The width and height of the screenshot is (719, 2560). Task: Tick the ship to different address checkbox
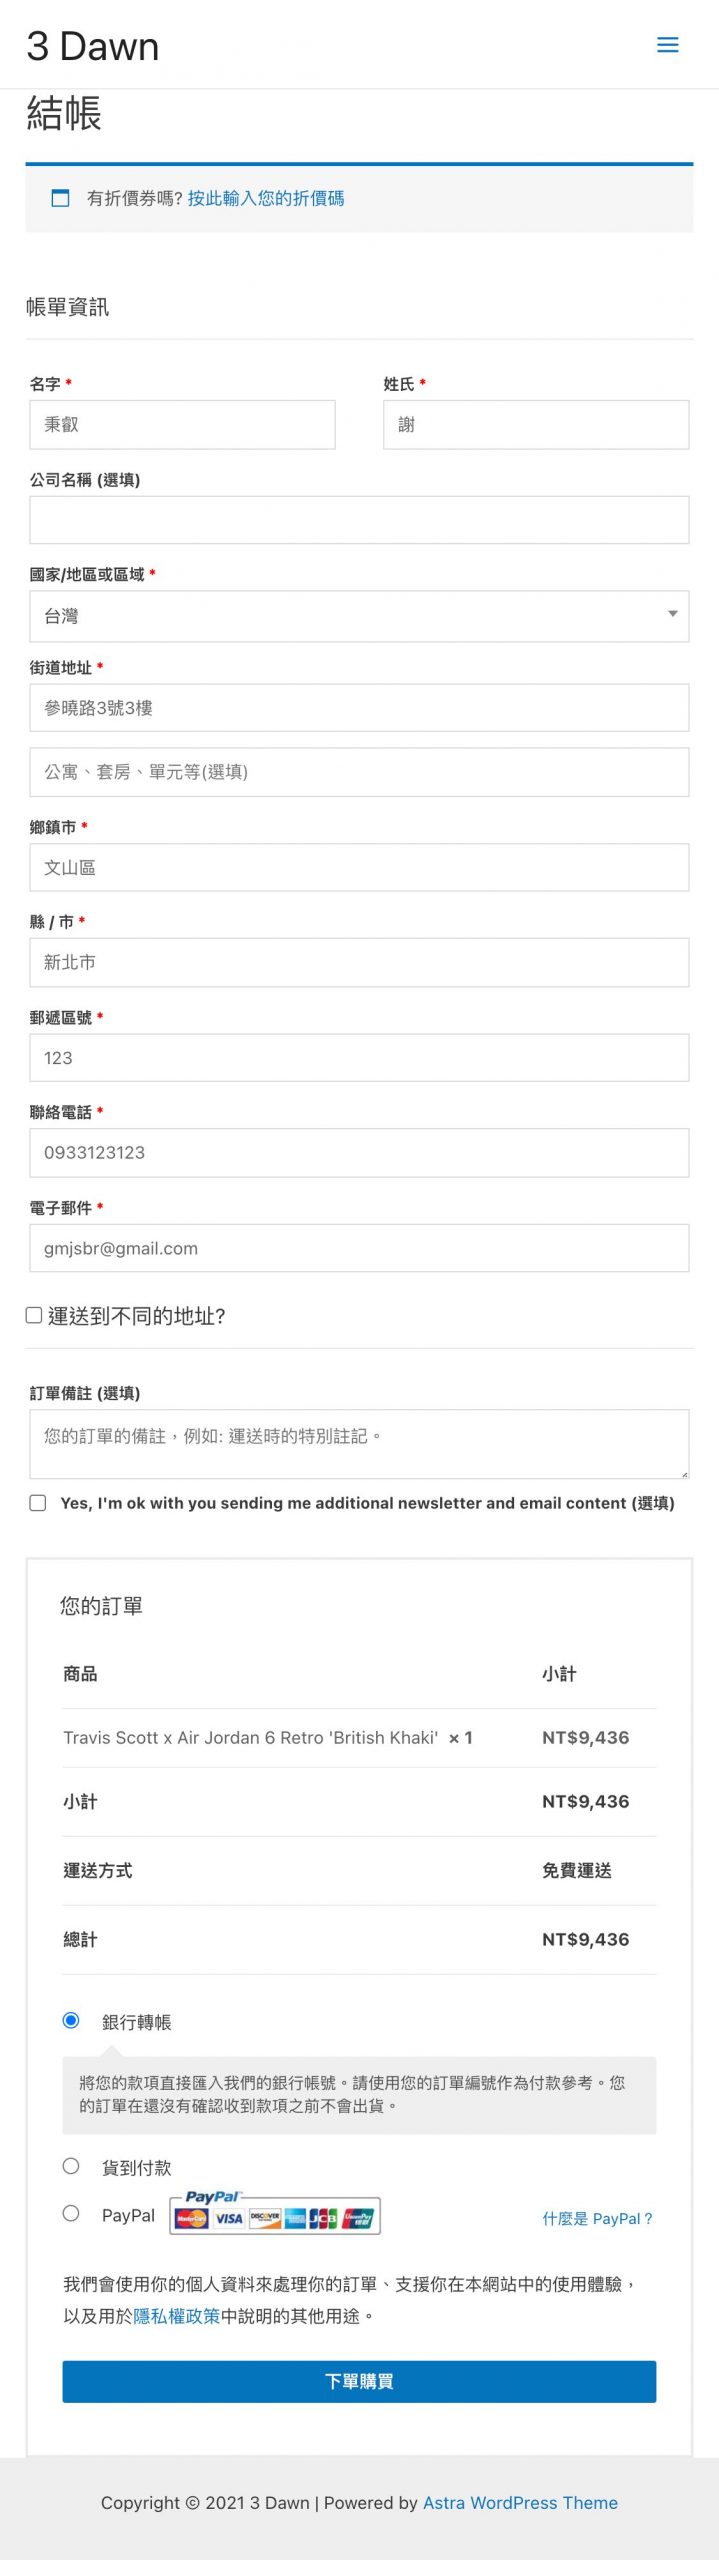[x=34, y=1315]
